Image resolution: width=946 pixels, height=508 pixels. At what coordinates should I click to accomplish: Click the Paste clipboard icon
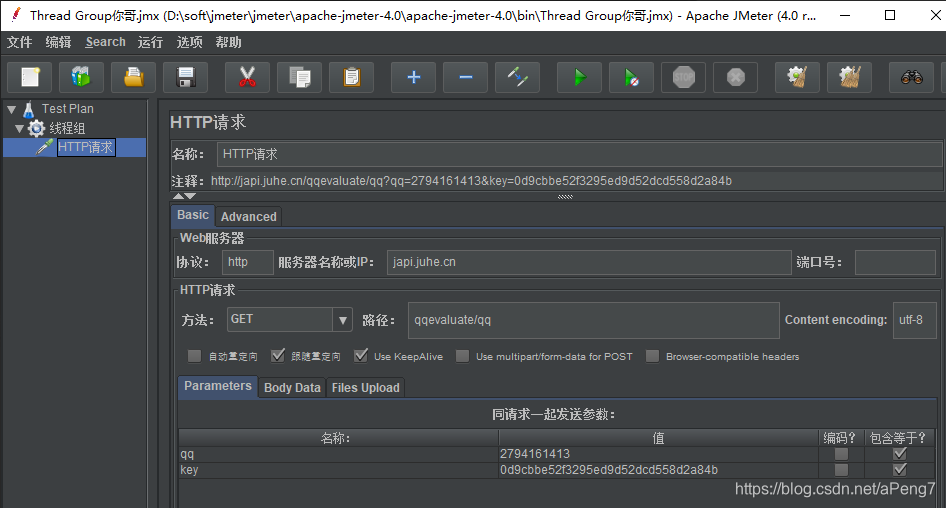351,77
